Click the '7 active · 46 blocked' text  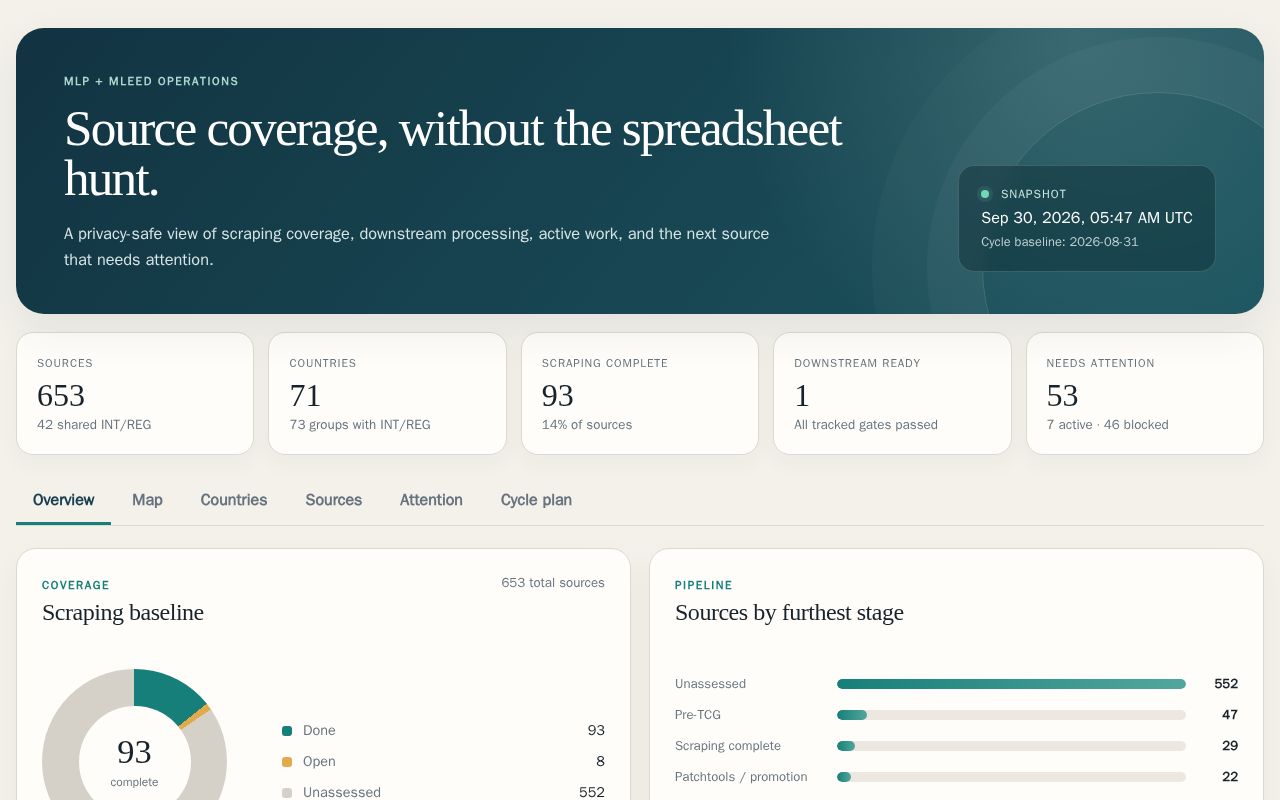[x=1108, y=425]
